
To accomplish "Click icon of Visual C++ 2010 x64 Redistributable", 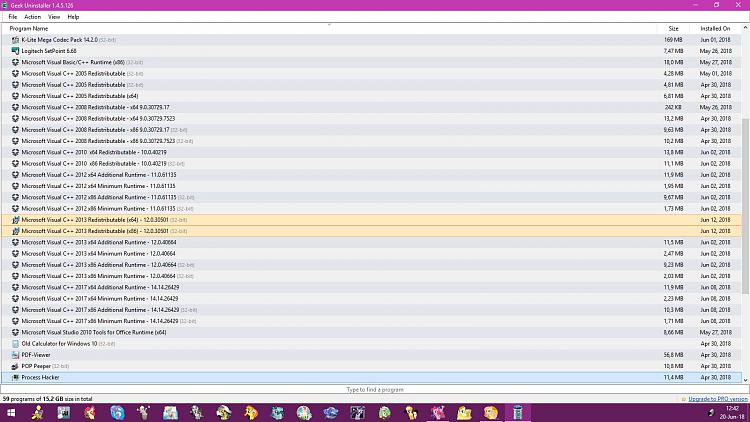I will click(x=15, y=152).
